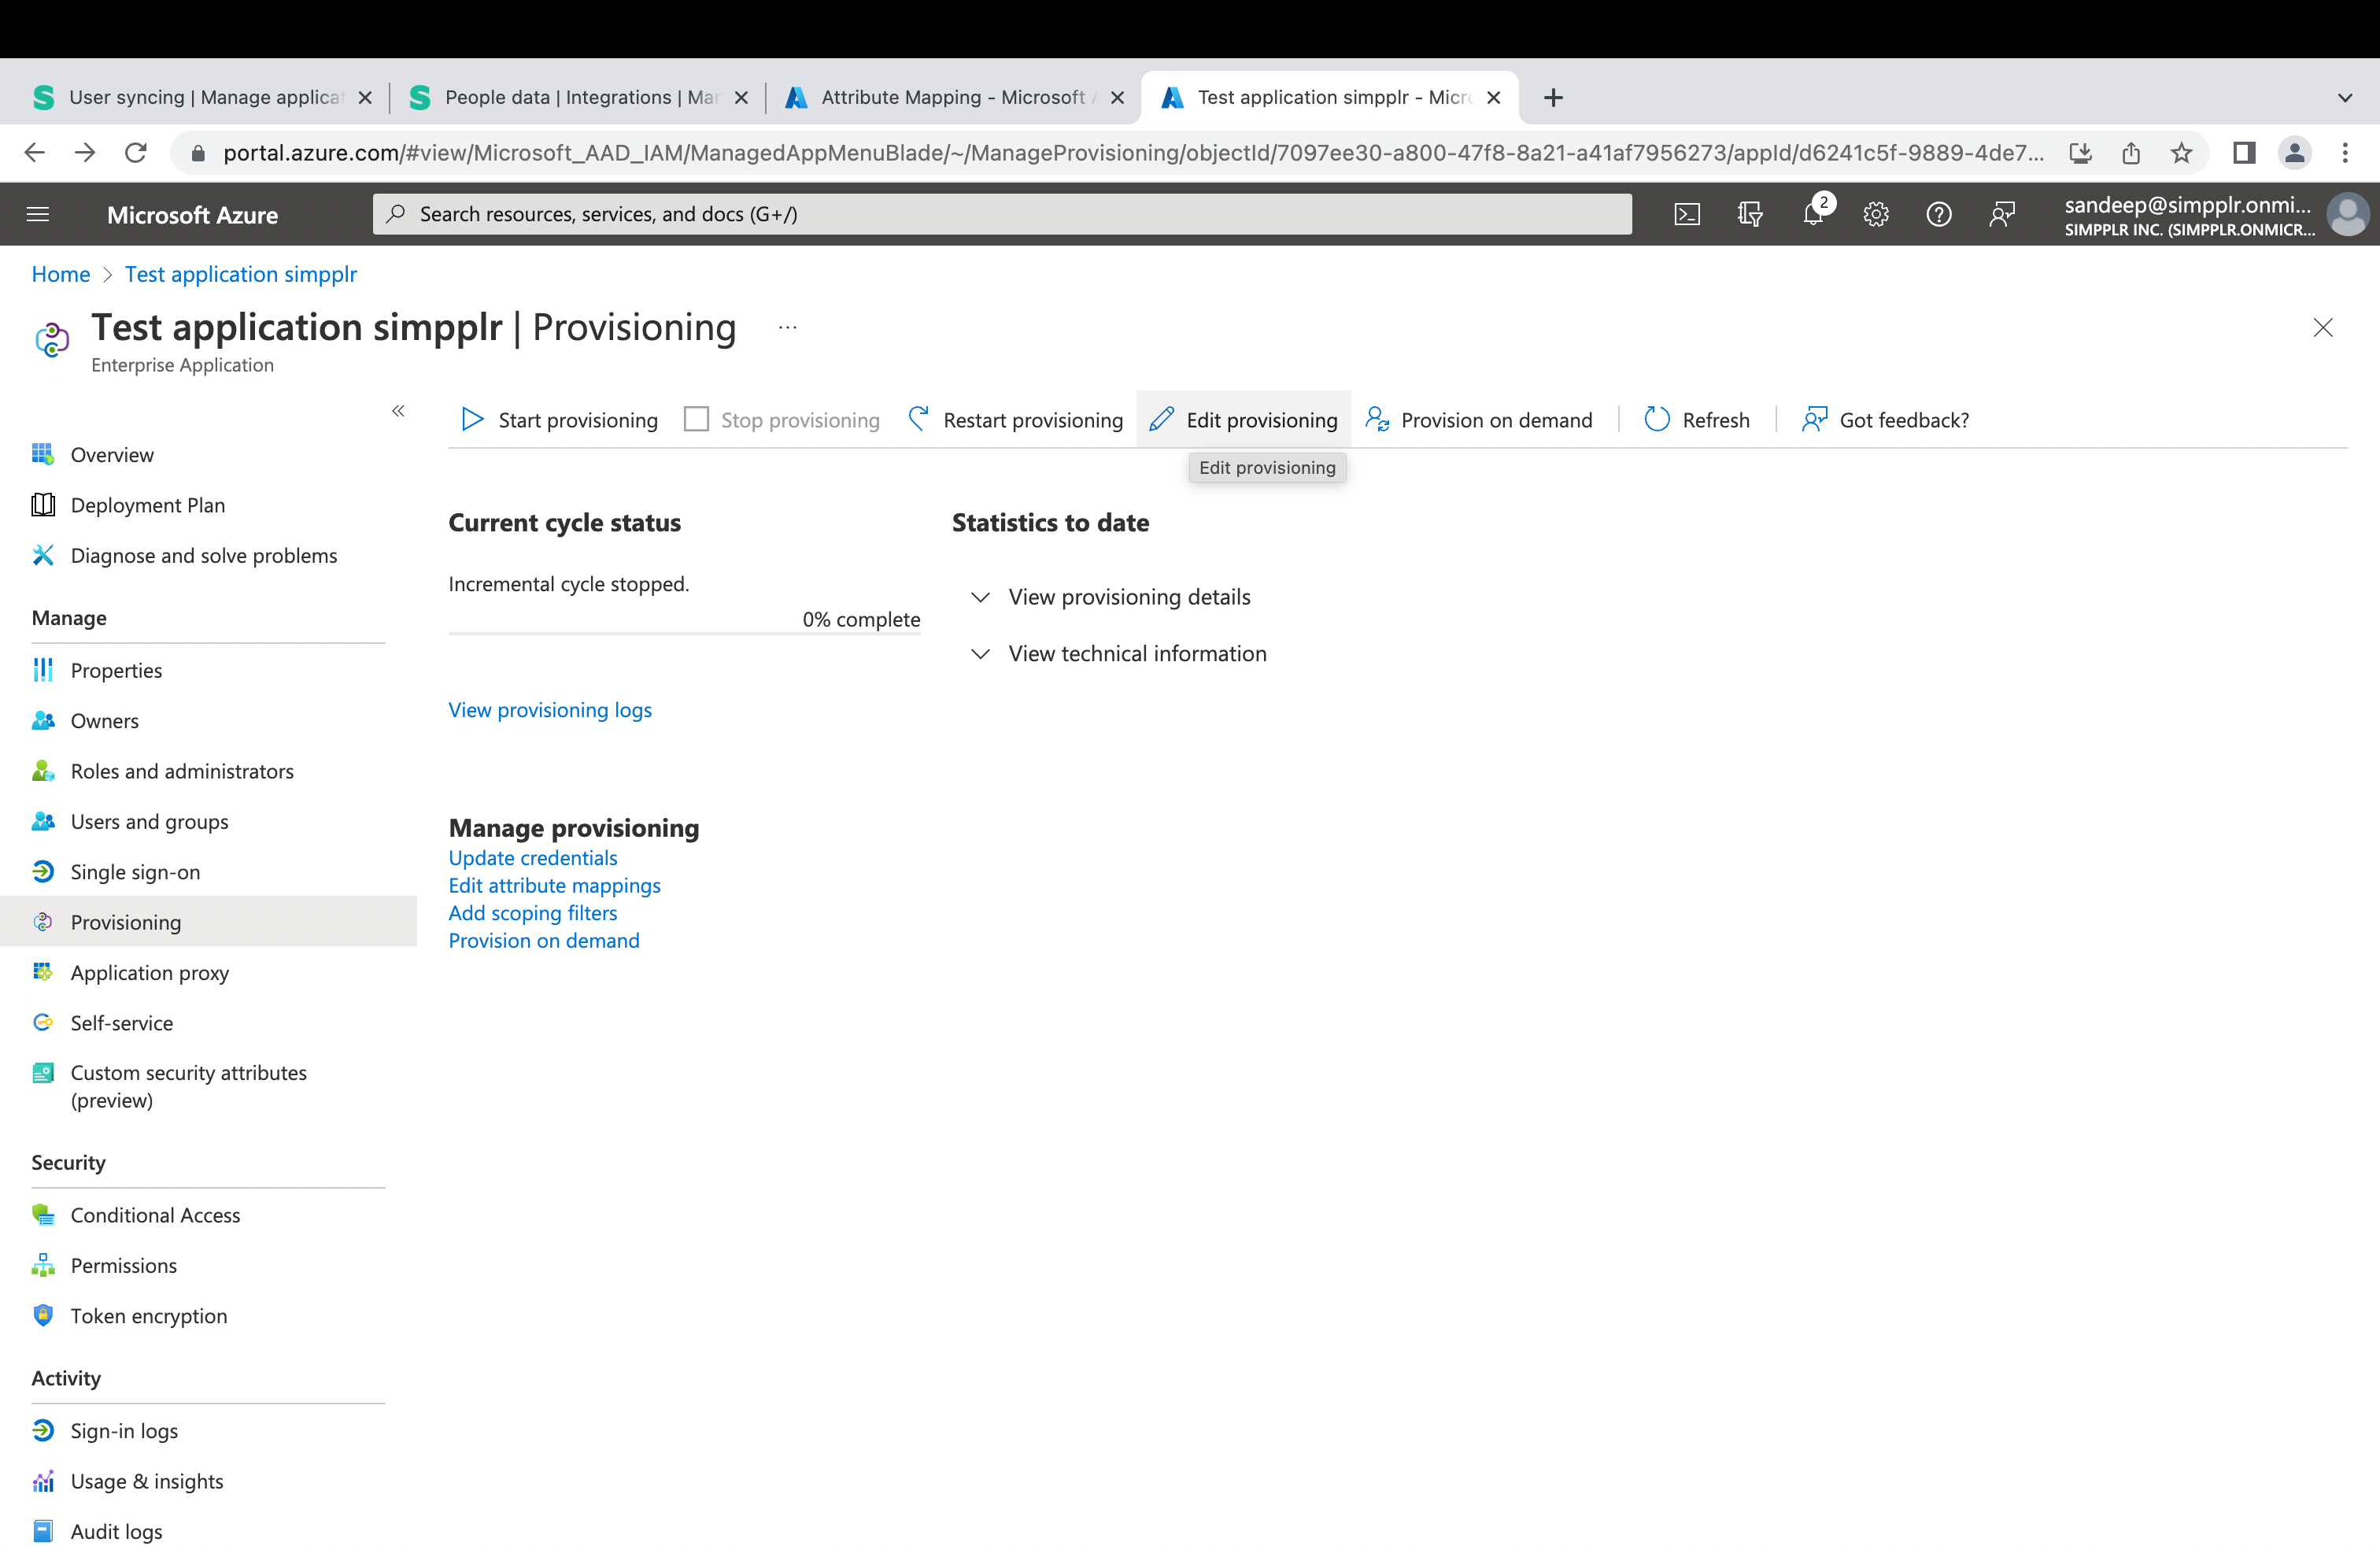Open View provisioning logs
The width and height of the screenshot is (2380, 1546).
pyautogui.click(x=550, y=710)
